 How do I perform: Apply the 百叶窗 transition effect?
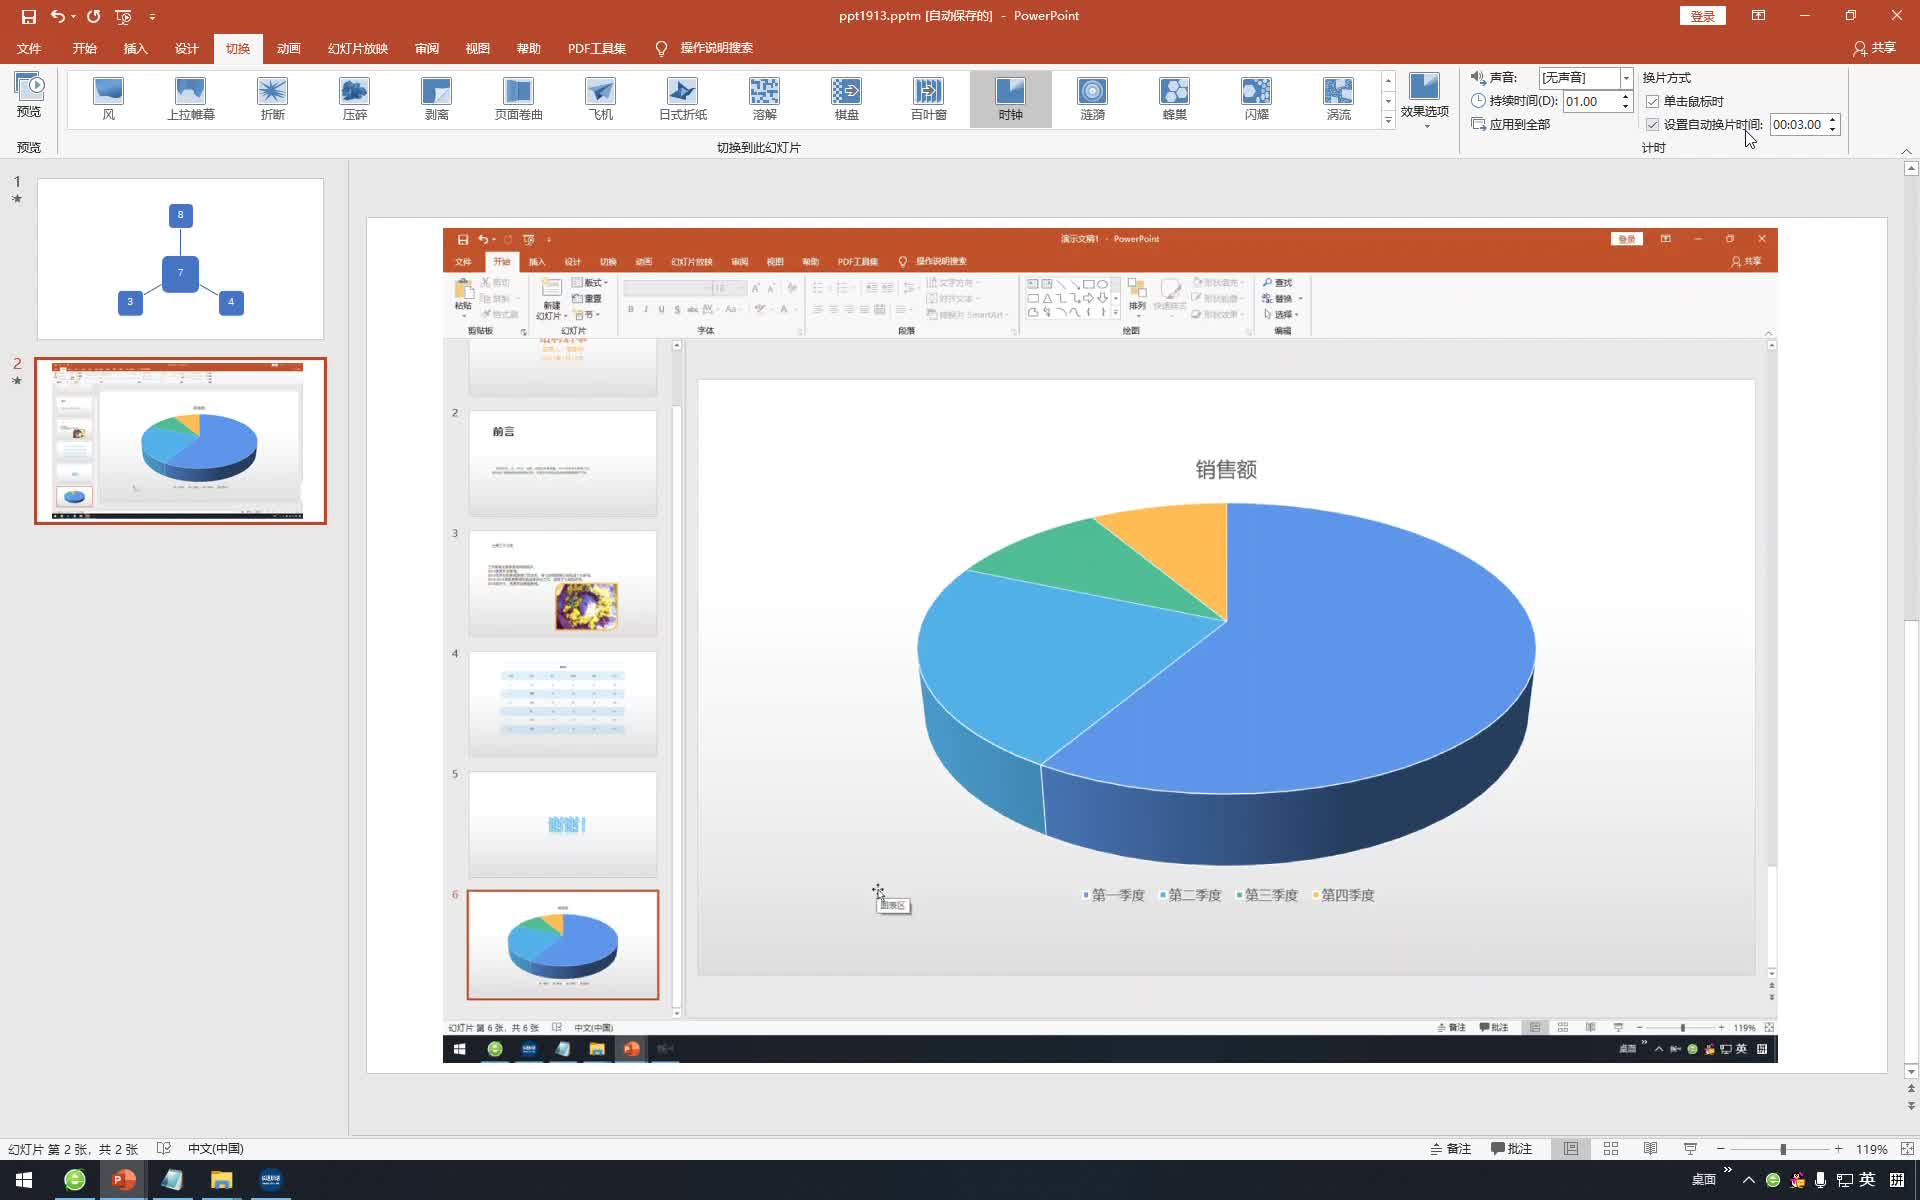click(x=928, y=99)
